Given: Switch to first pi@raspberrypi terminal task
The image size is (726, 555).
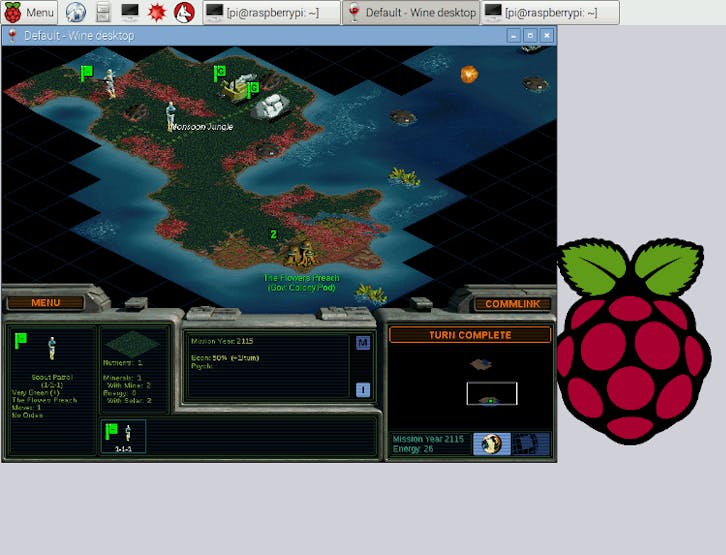Looking at the screenshot, I should point(271,12).
